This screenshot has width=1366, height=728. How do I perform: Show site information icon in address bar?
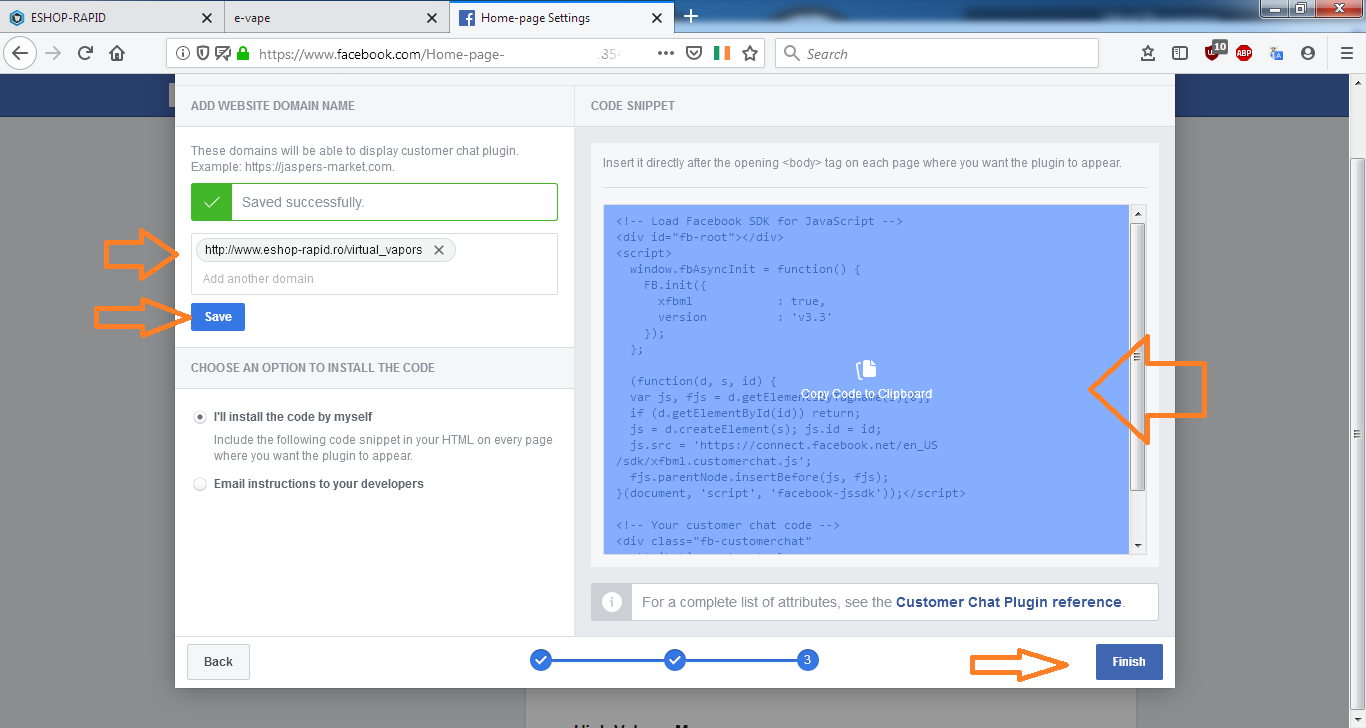point(183,54)
